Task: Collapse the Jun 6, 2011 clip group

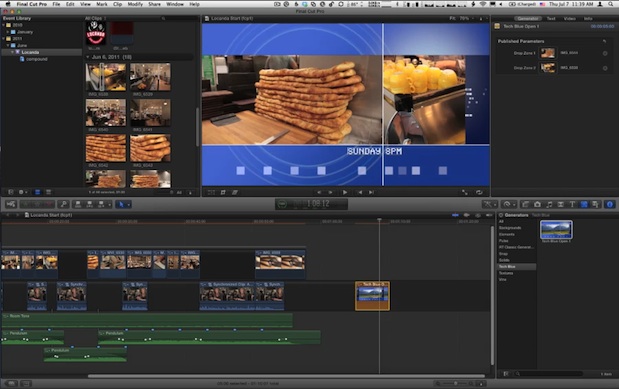Action: [88, 57]
